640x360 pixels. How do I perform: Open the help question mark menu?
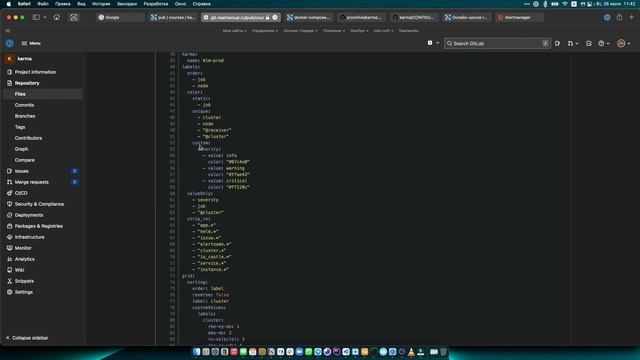point(604,43)
